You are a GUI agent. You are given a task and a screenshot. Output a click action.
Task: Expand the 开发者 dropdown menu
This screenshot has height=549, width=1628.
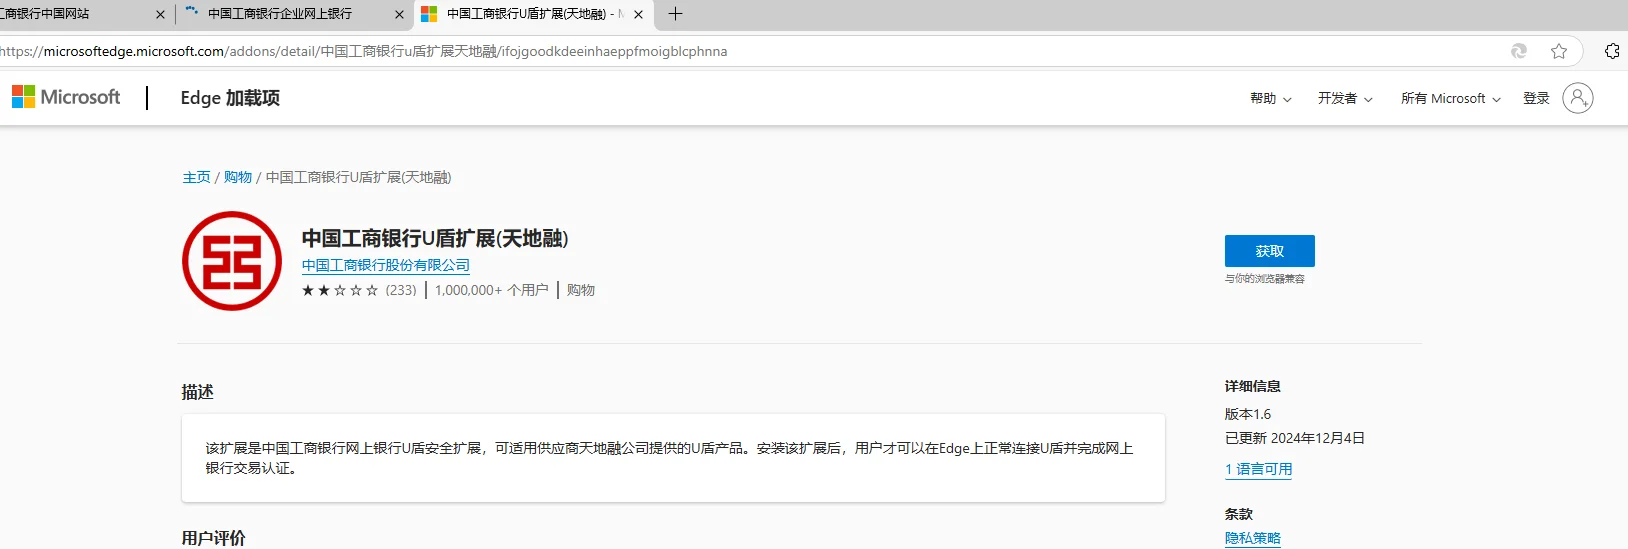point(1345,98)
